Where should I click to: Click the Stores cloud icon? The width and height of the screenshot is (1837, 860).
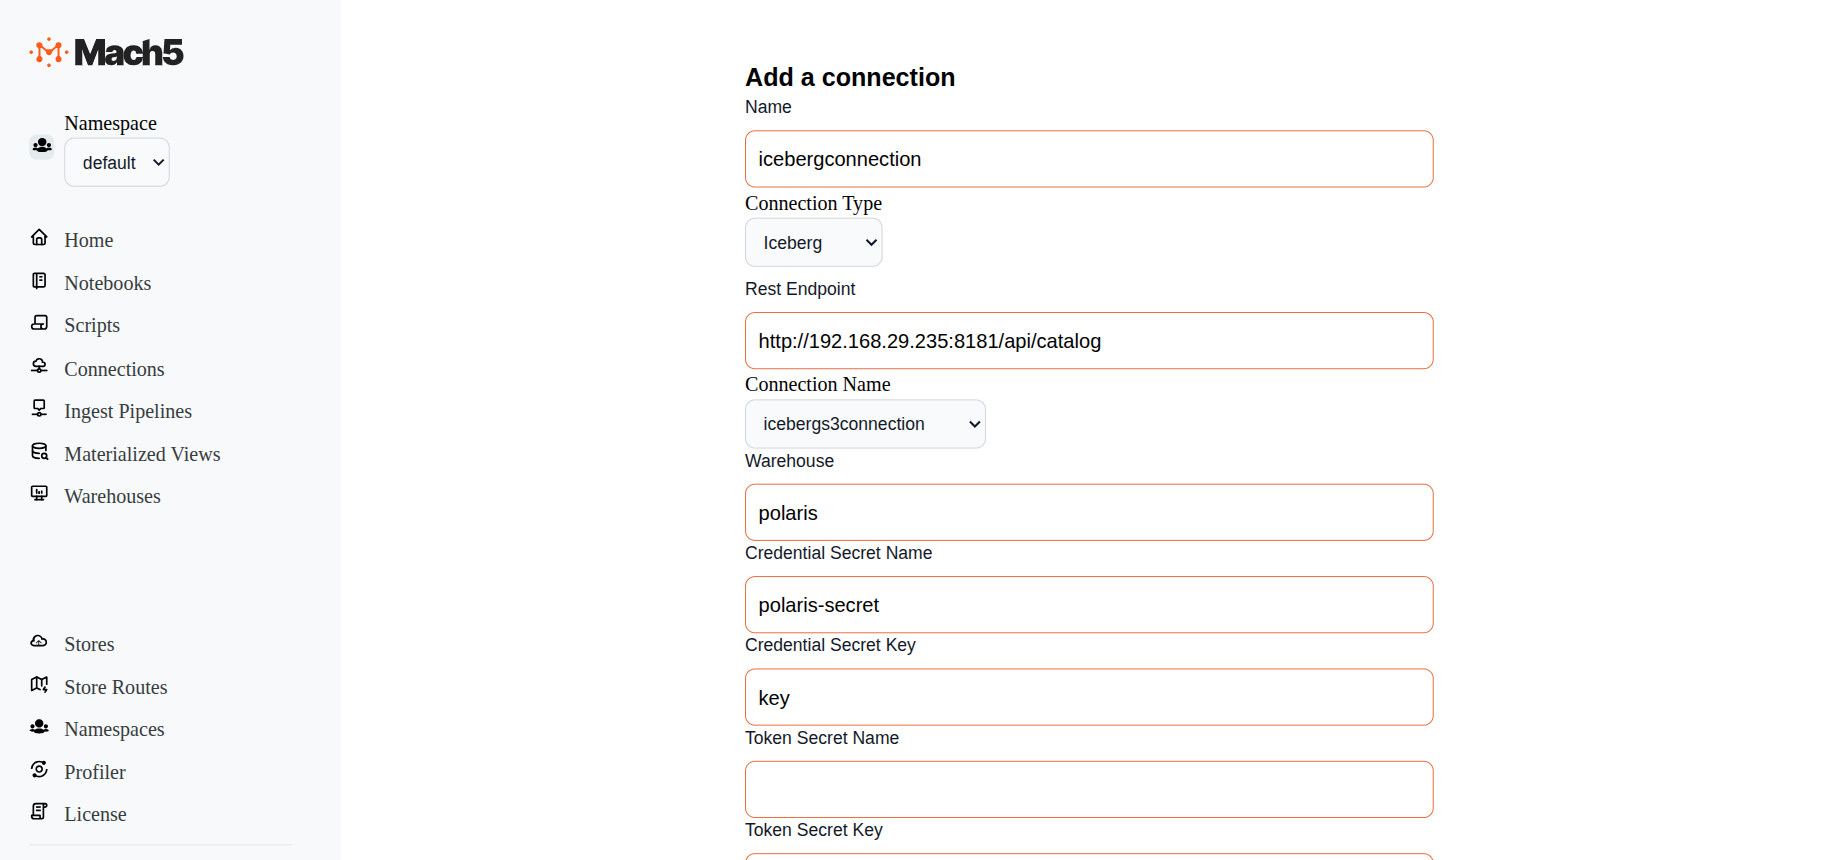[x=40, y=642]
